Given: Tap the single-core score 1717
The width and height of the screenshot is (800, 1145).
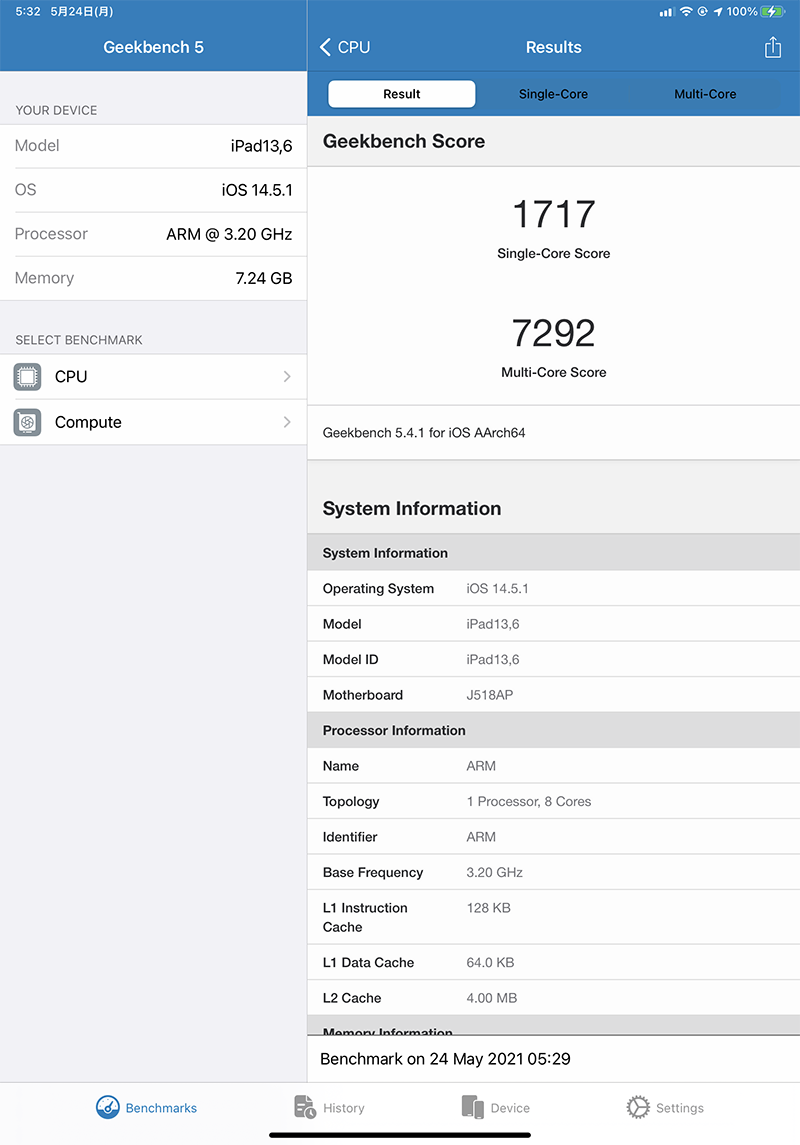Looking at the screenshot, I should pos(554,214).
